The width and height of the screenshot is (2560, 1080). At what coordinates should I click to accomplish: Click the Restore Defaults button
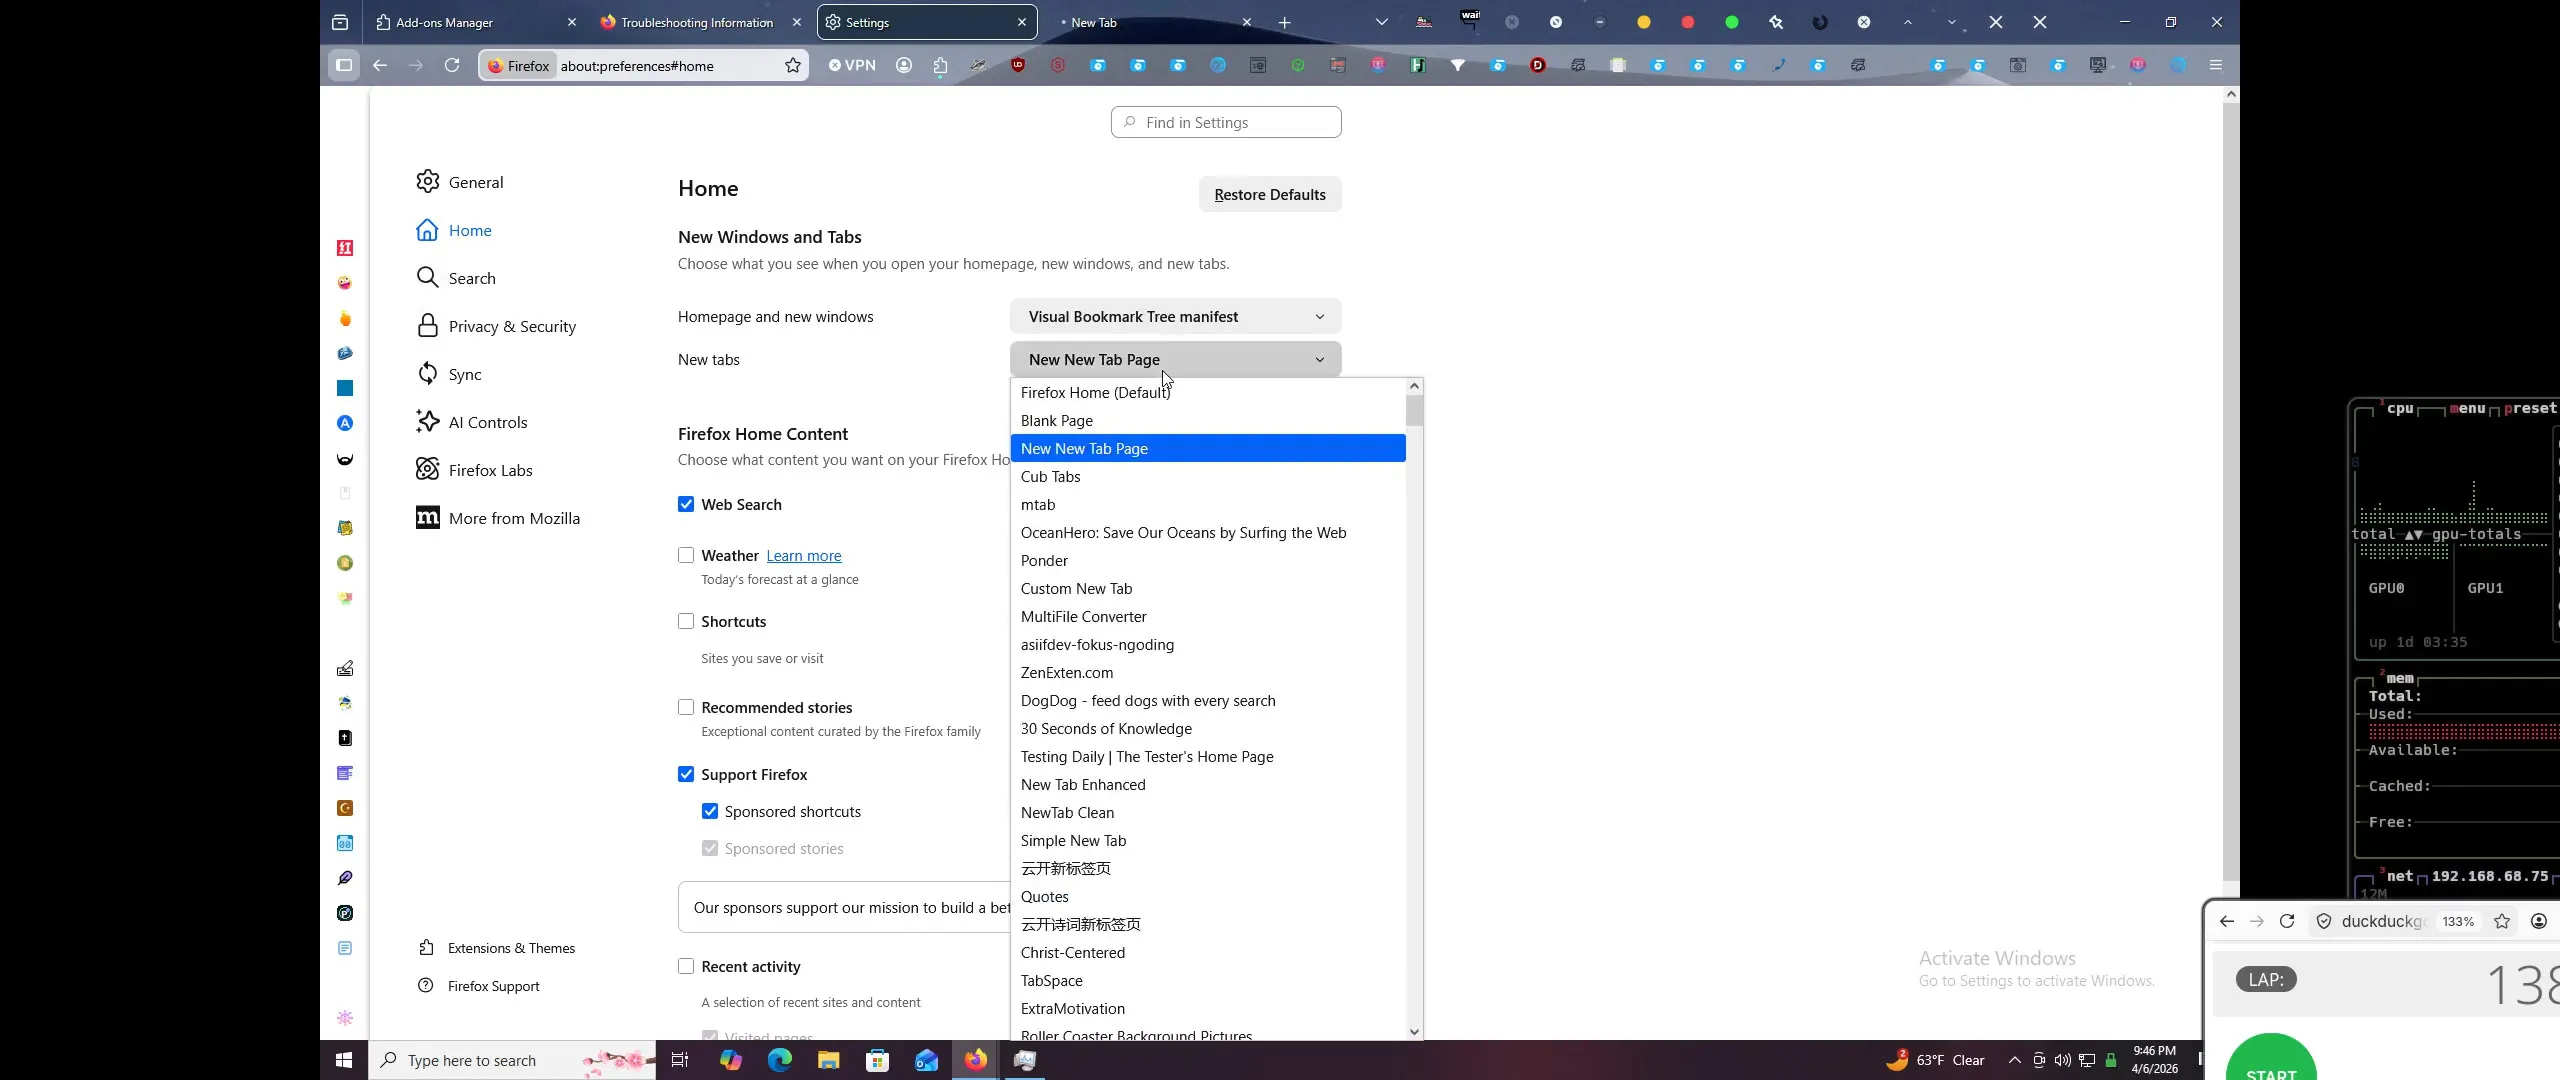(1268, 194)
